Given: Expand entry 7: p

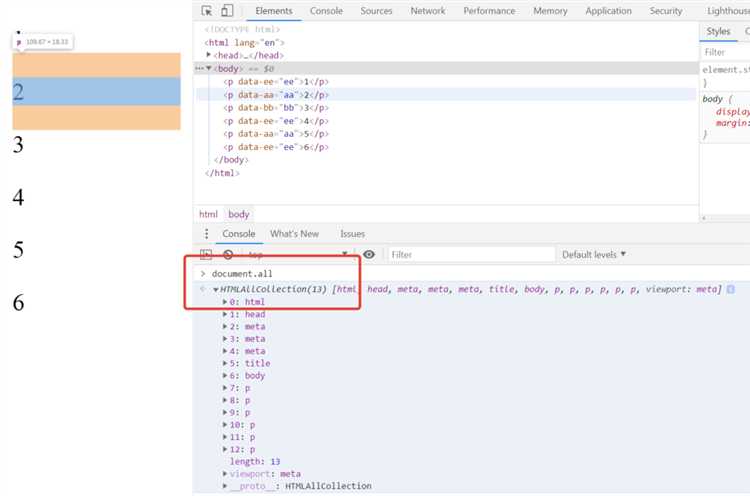Looking at the screenshot, I should [224, 388].
